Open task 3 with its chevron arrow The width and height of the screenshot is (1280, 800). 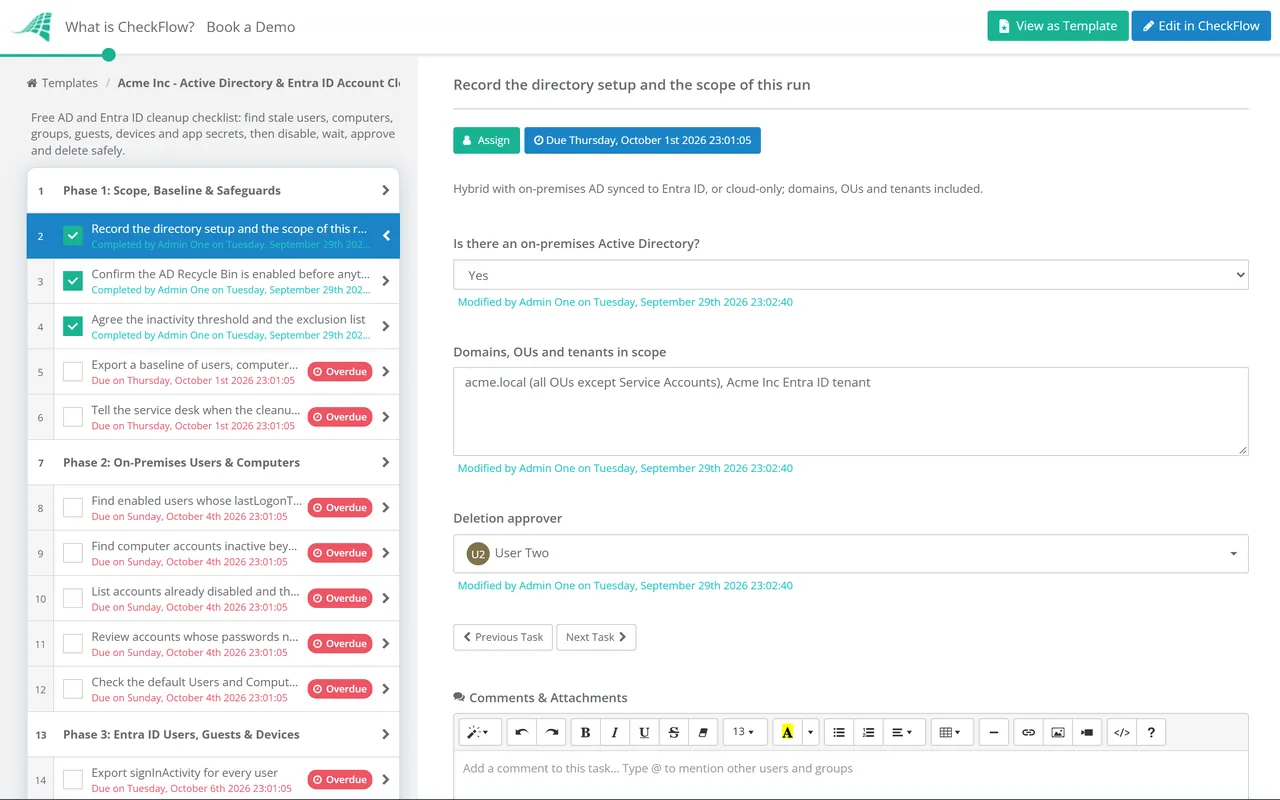pos(386,281)
